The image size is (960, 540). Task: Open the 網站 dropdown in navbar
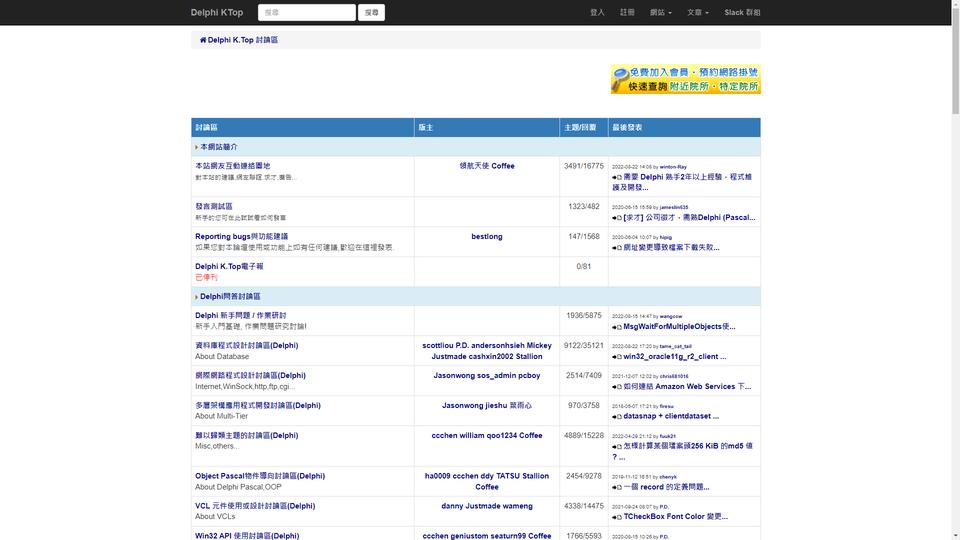click(x=661, y=12)
